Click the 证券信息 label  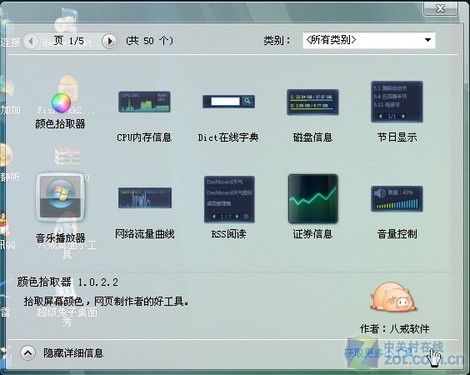[x=313, y=234]
